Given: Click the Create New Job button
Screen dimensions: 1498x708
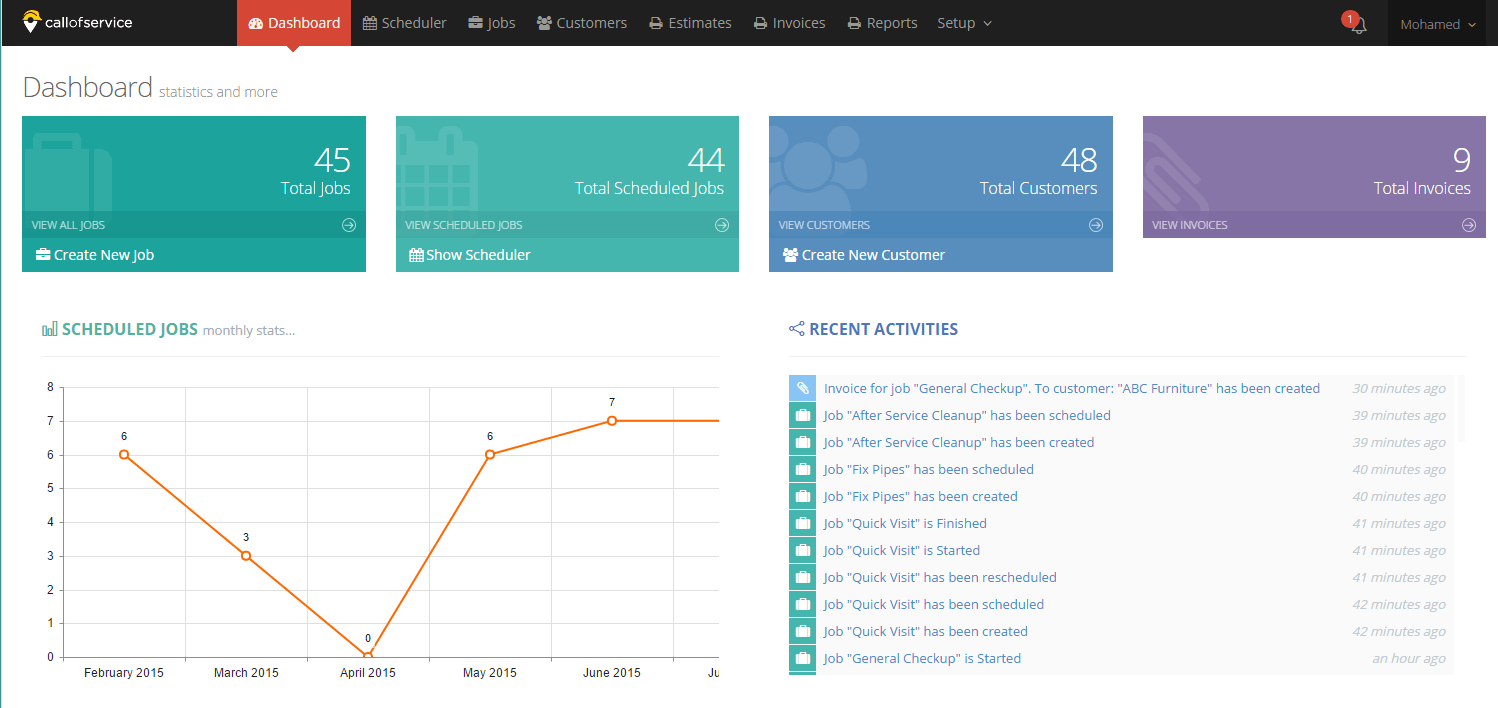Looking at the screenshot, I should 95,255.
